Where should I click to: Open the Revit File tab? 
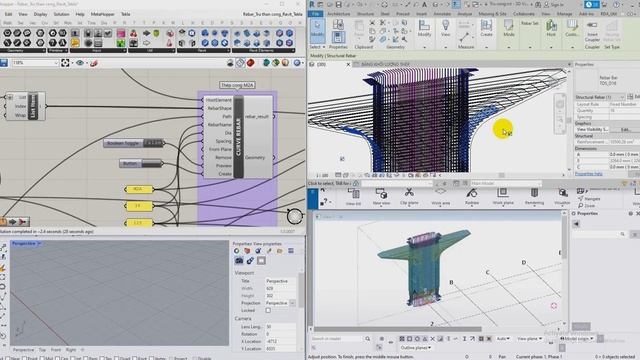[x=315, y=14]
